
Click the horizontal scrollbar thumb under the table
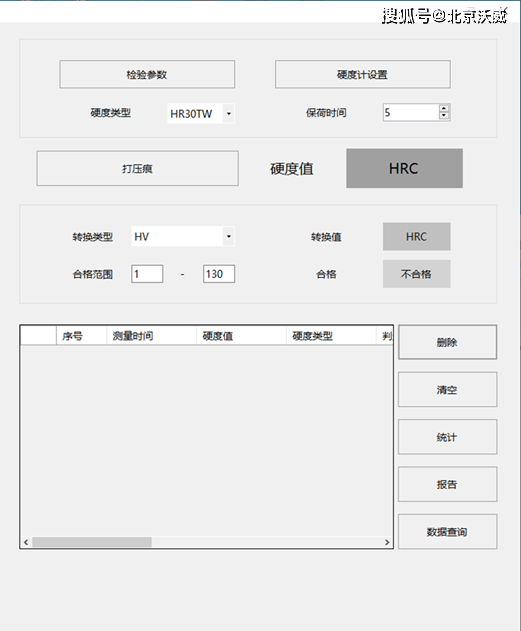[x=92, y=542]
